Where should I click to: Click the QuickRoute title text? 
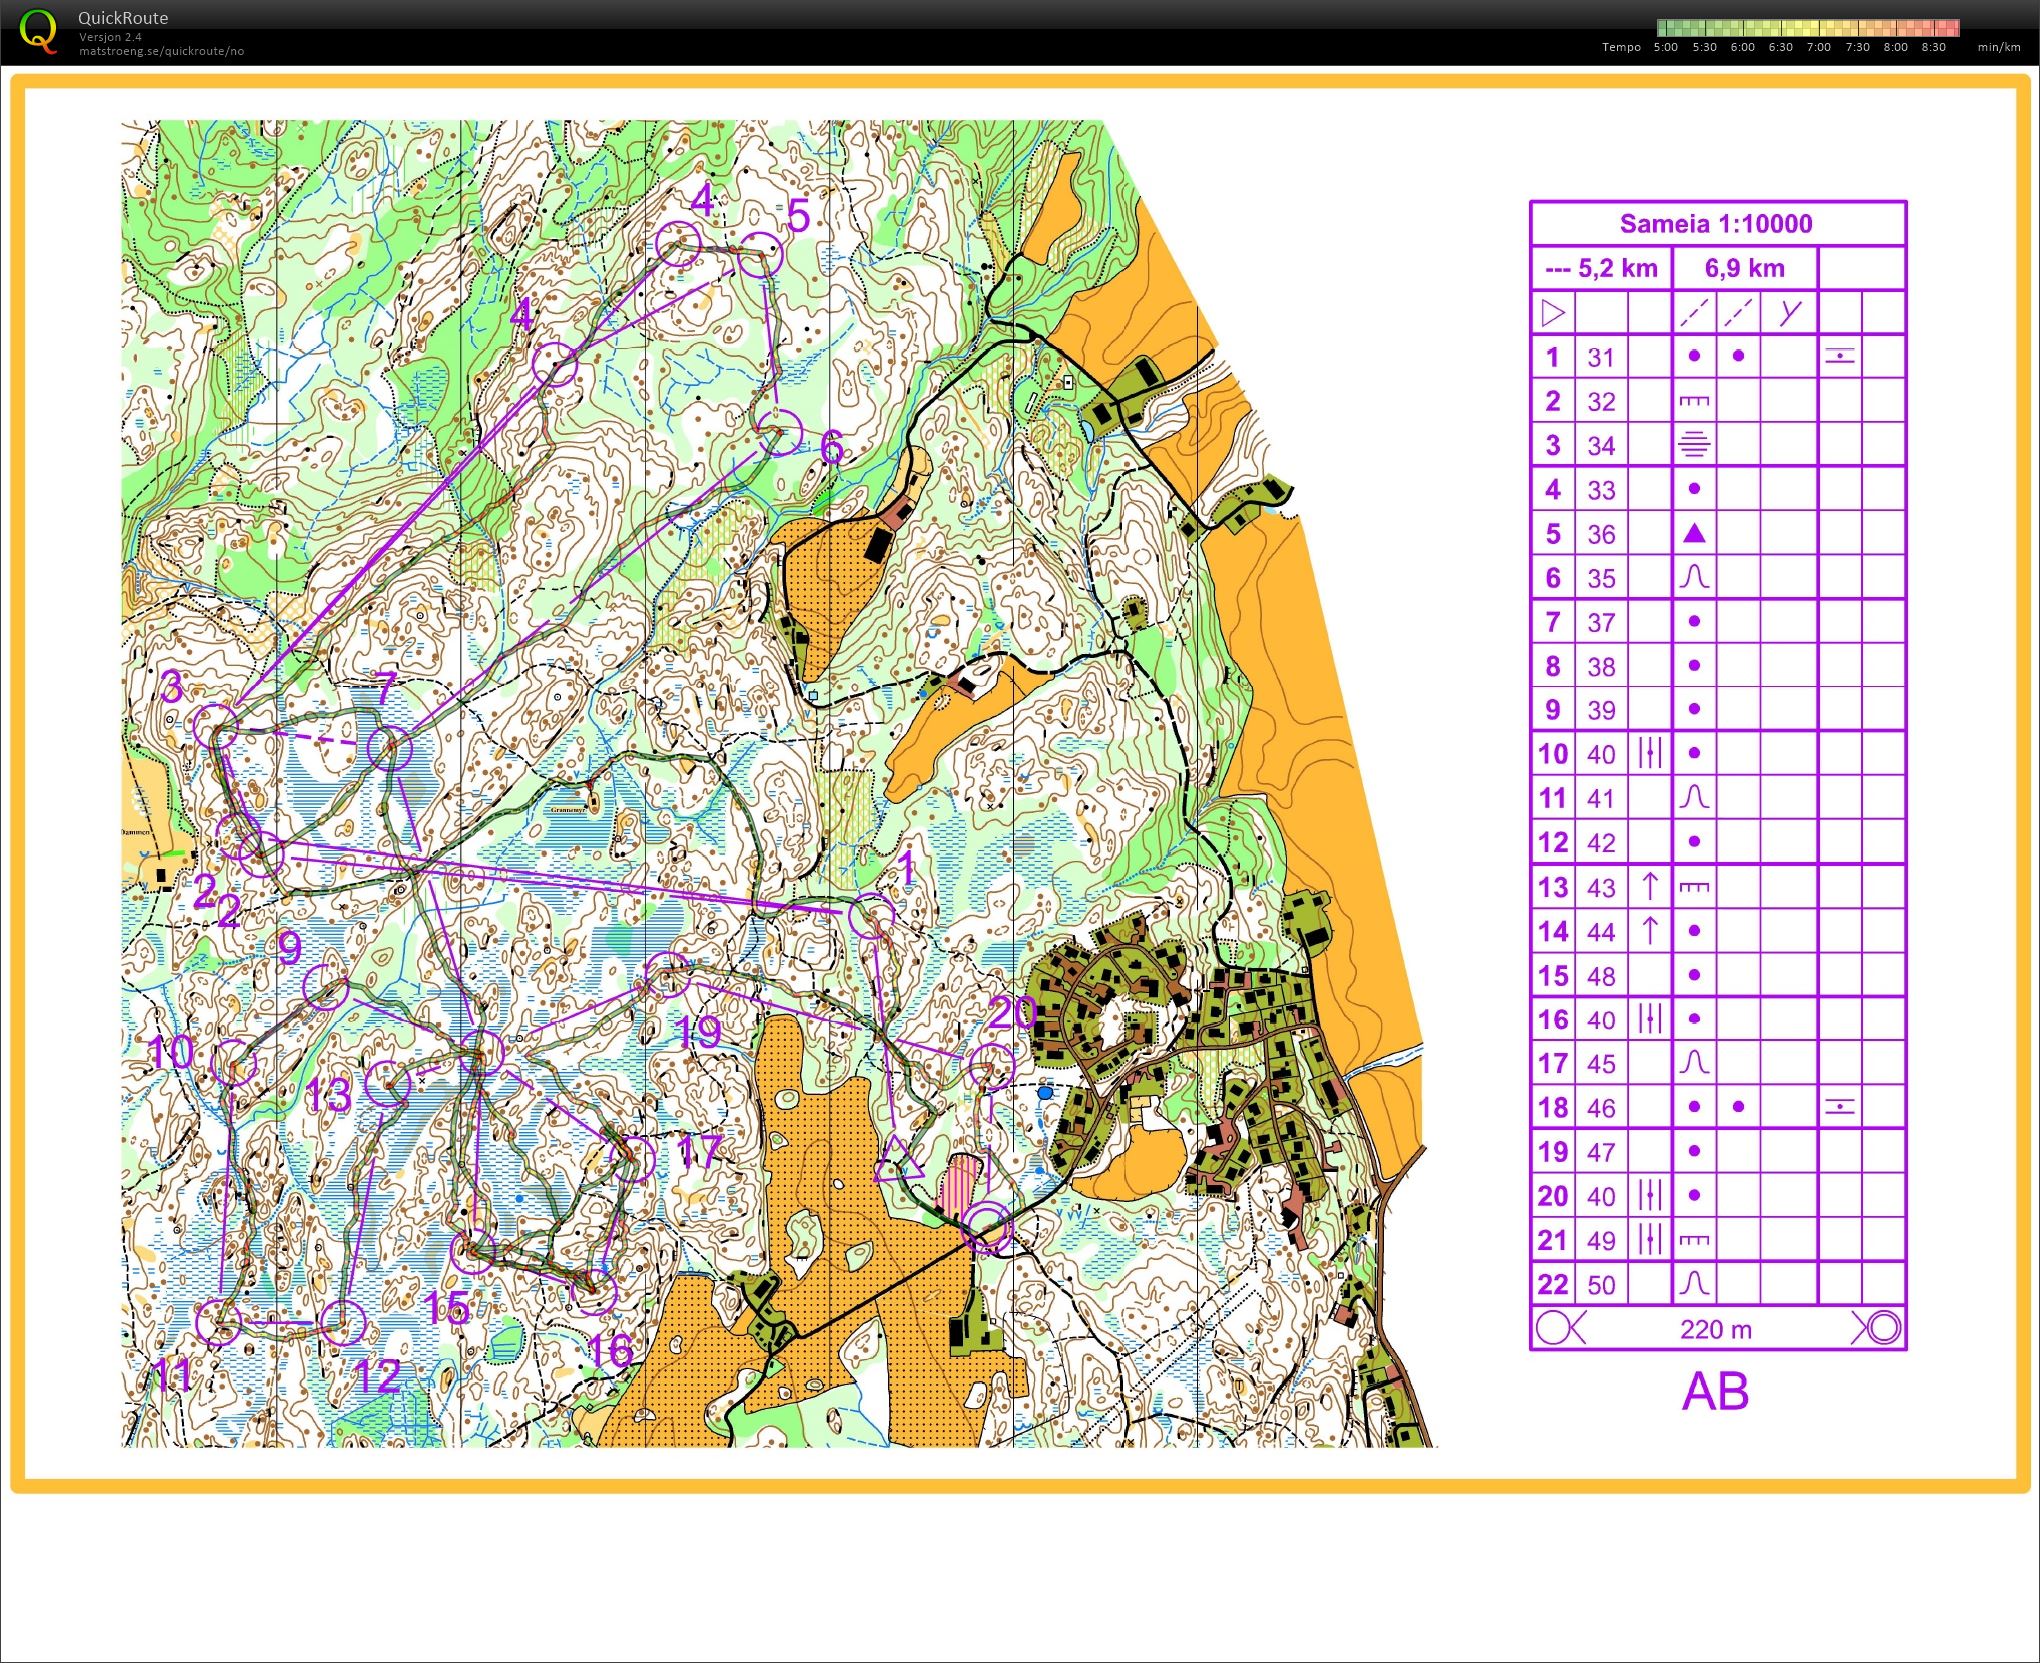[123, 18]
